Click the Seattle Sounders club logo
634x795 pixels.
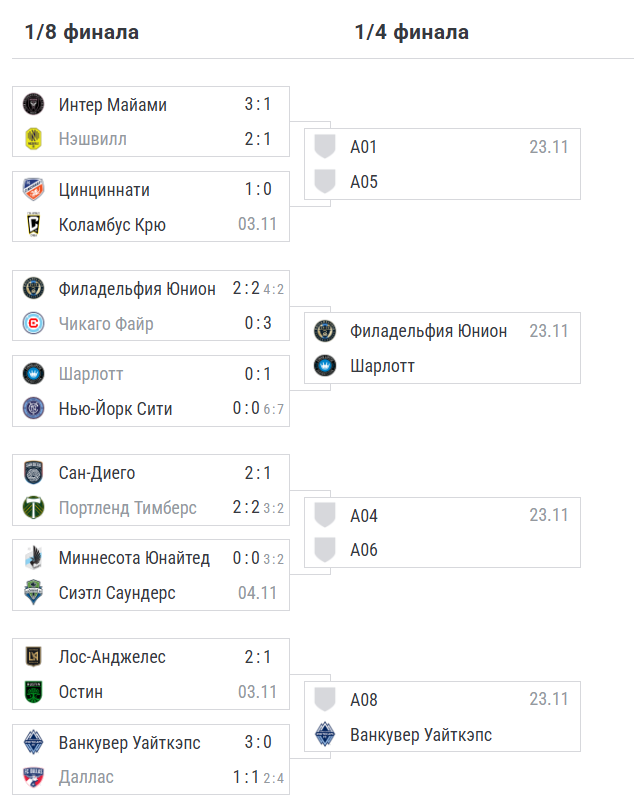(x=33, y=593)
